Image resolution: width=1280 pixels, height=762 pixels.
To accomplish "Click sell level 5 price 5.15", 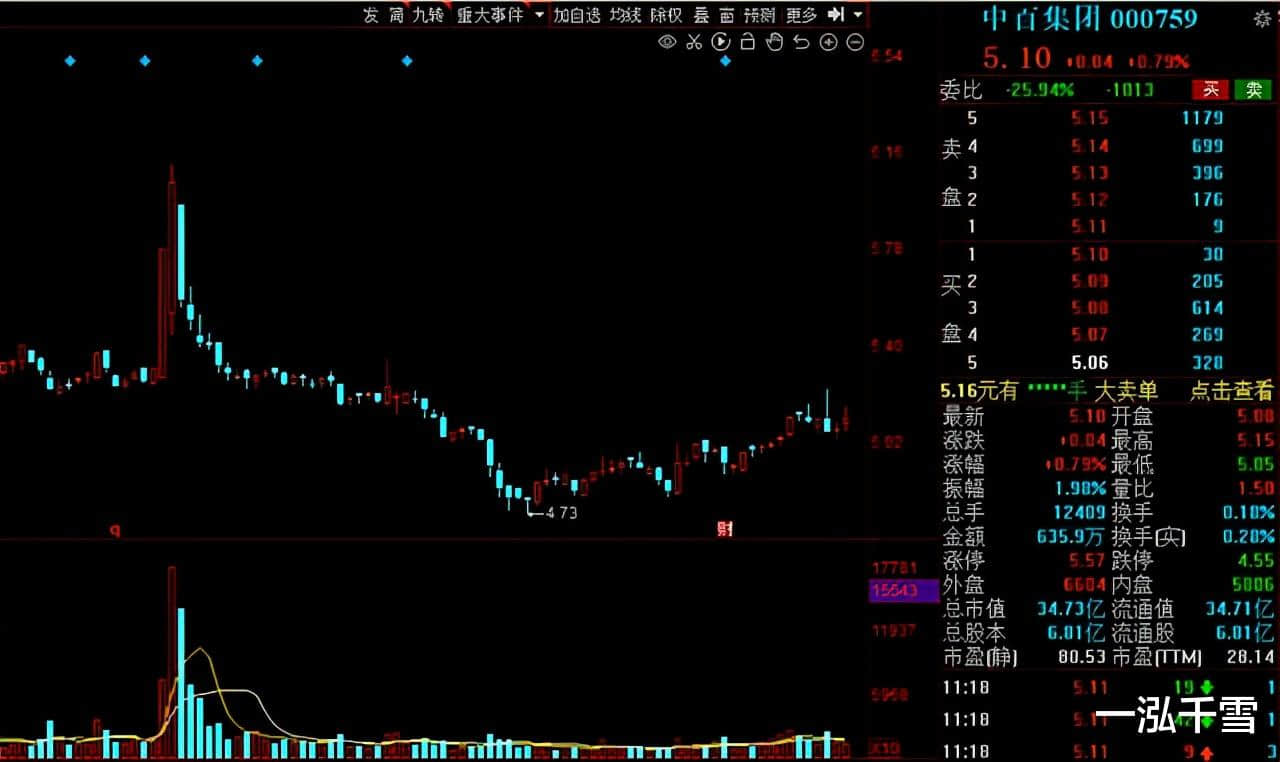I will 1089,118.
